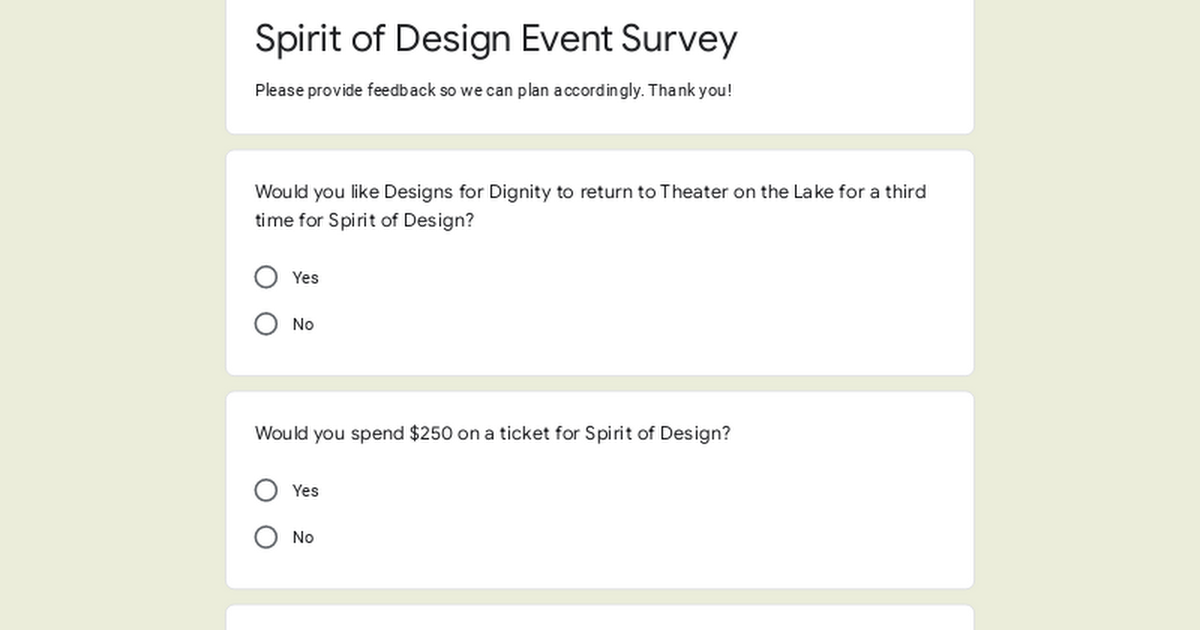Select Yes radio for Theater on the Lake question
This screenshot has width=1200, height=630.
pos(266,277)
